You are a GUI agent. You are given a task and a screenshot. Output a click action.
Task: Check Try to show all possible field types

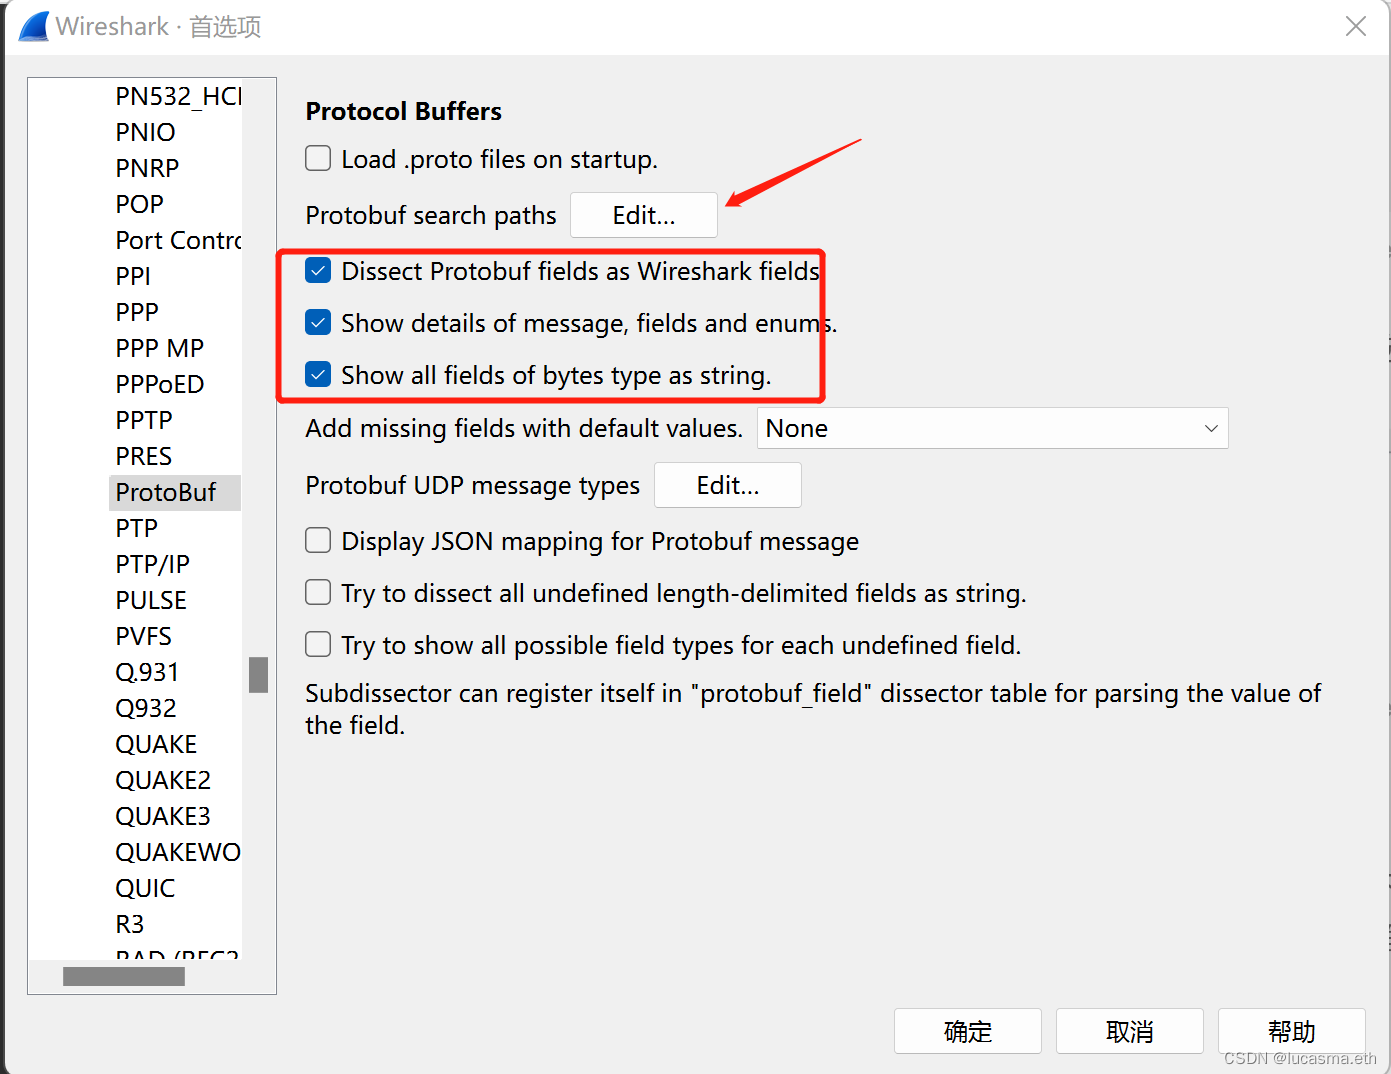318,645
